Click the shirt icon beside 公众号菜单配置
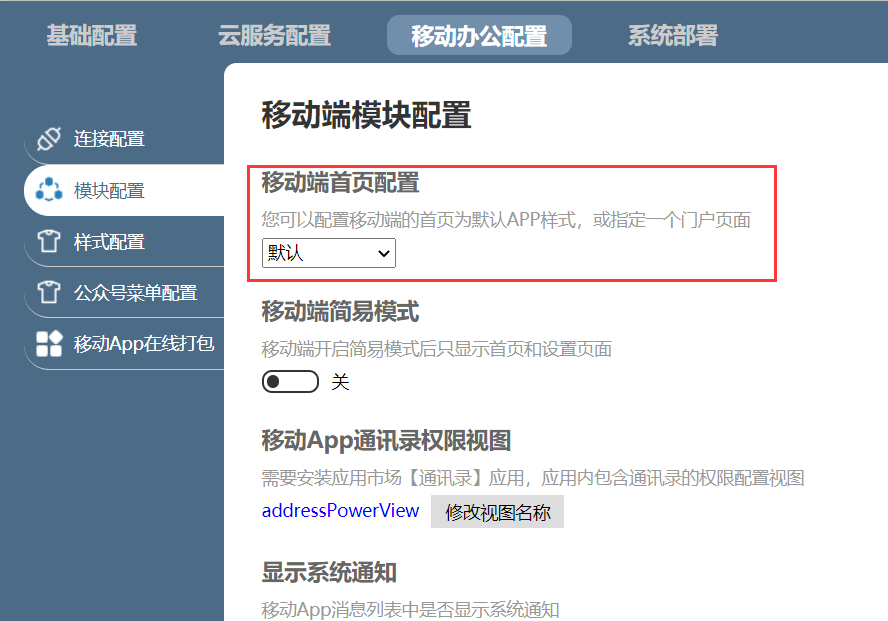This screenshot has height=621, width=888. pos(49,293)
